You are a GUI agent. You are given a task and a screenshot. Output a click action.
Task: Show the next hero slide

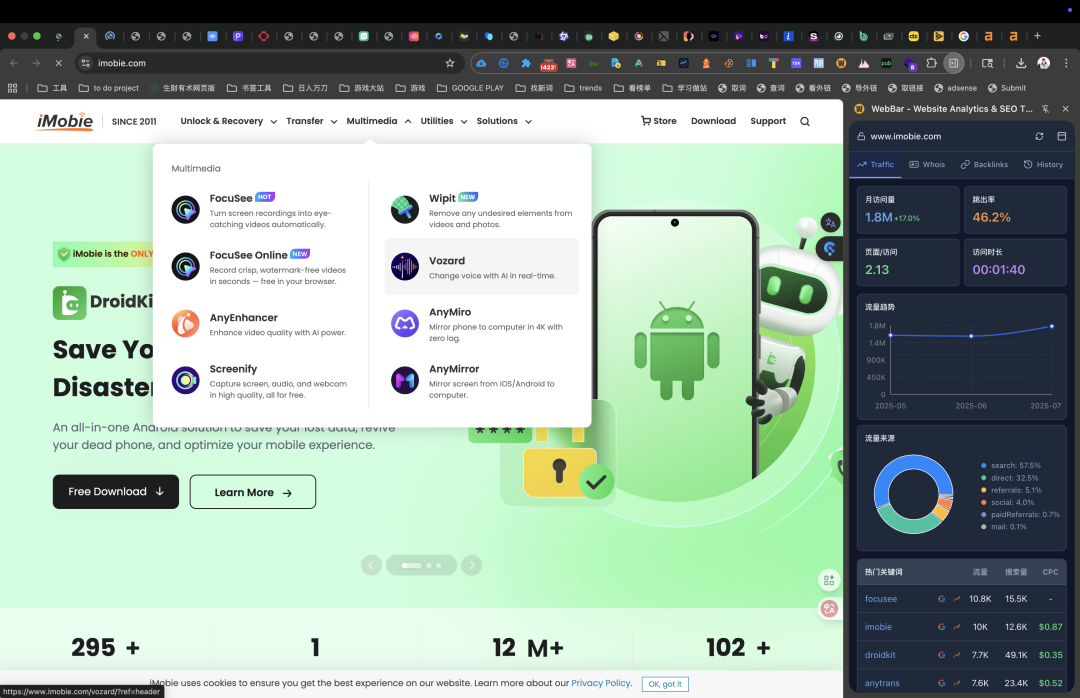pyautogui.click(x=472, y=565)
